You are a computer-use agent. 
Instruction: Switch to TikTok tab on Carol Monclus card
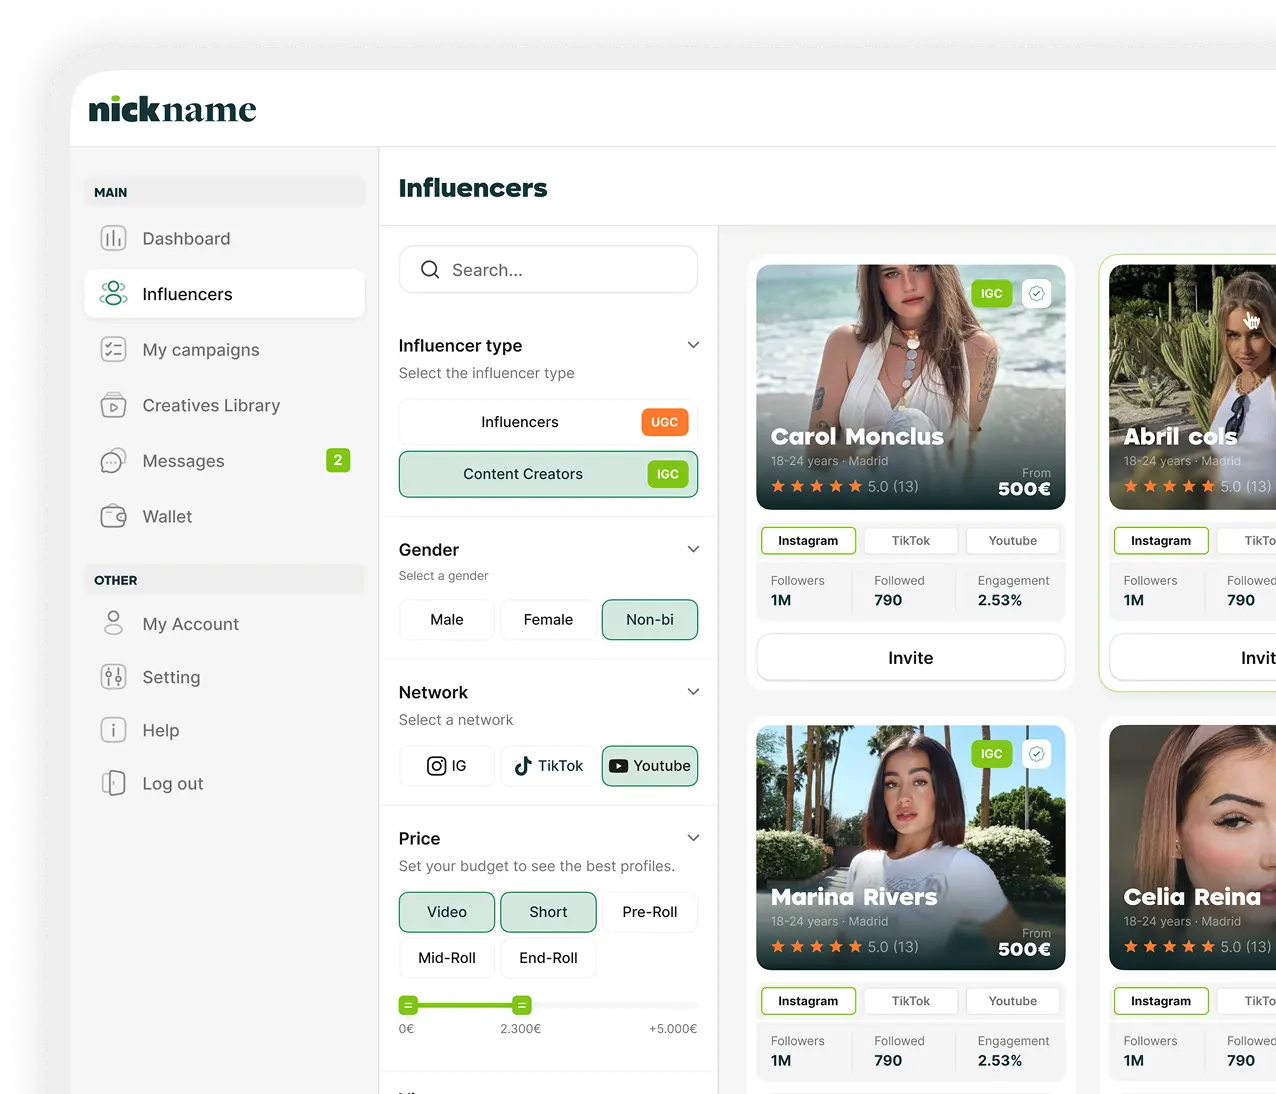pos(910,540)
